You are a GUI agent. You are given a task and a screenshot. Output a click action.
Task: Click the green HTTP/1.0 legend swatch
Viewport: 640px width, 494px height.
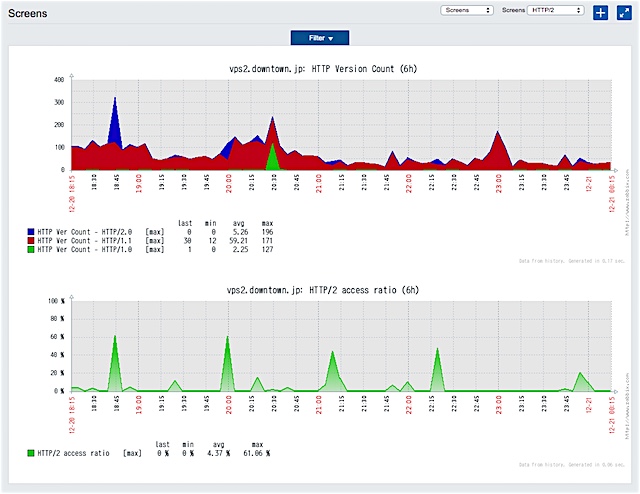point(31,249)
